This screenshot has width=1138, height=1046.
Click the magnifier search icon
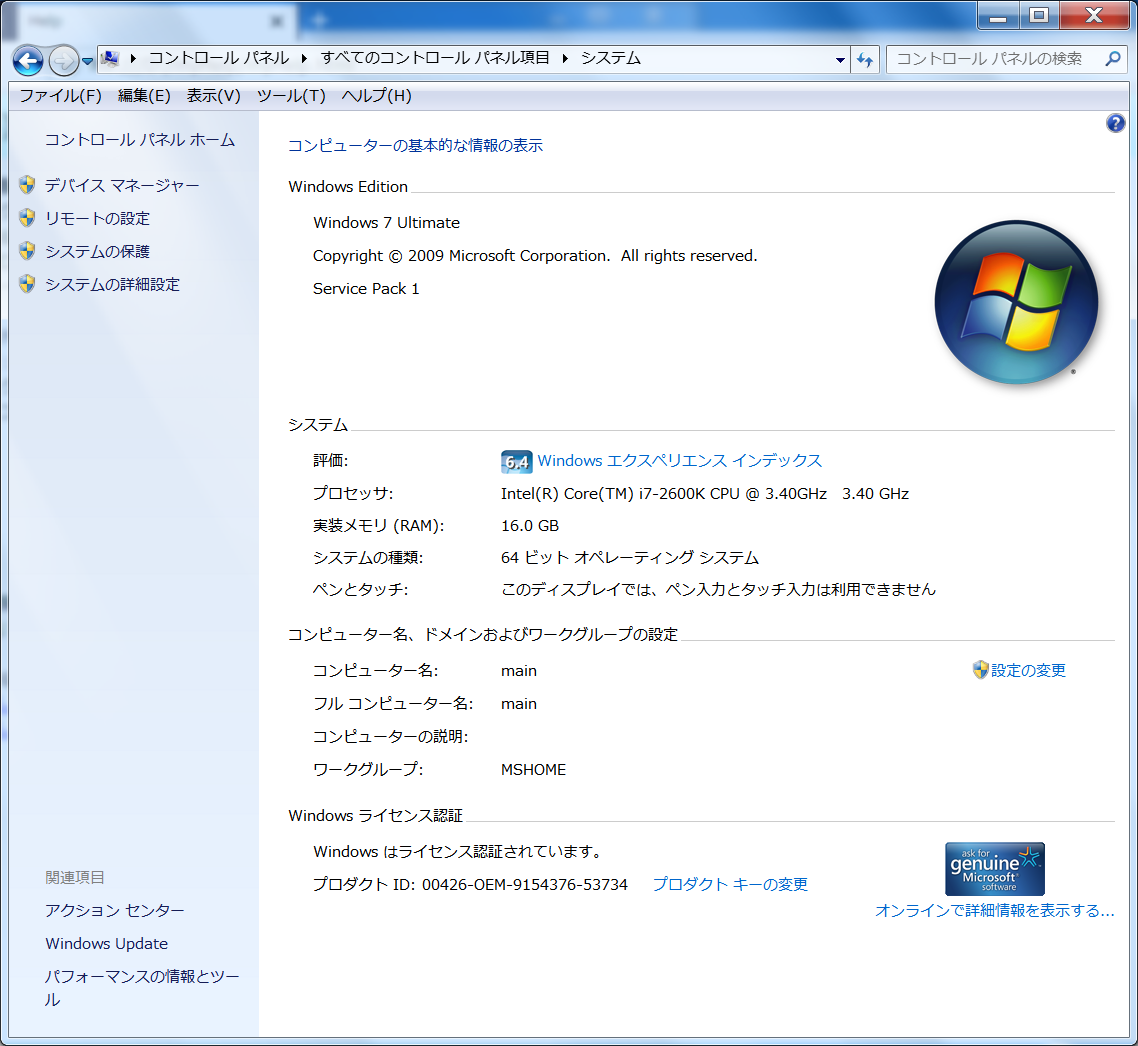coord(1113,59)
